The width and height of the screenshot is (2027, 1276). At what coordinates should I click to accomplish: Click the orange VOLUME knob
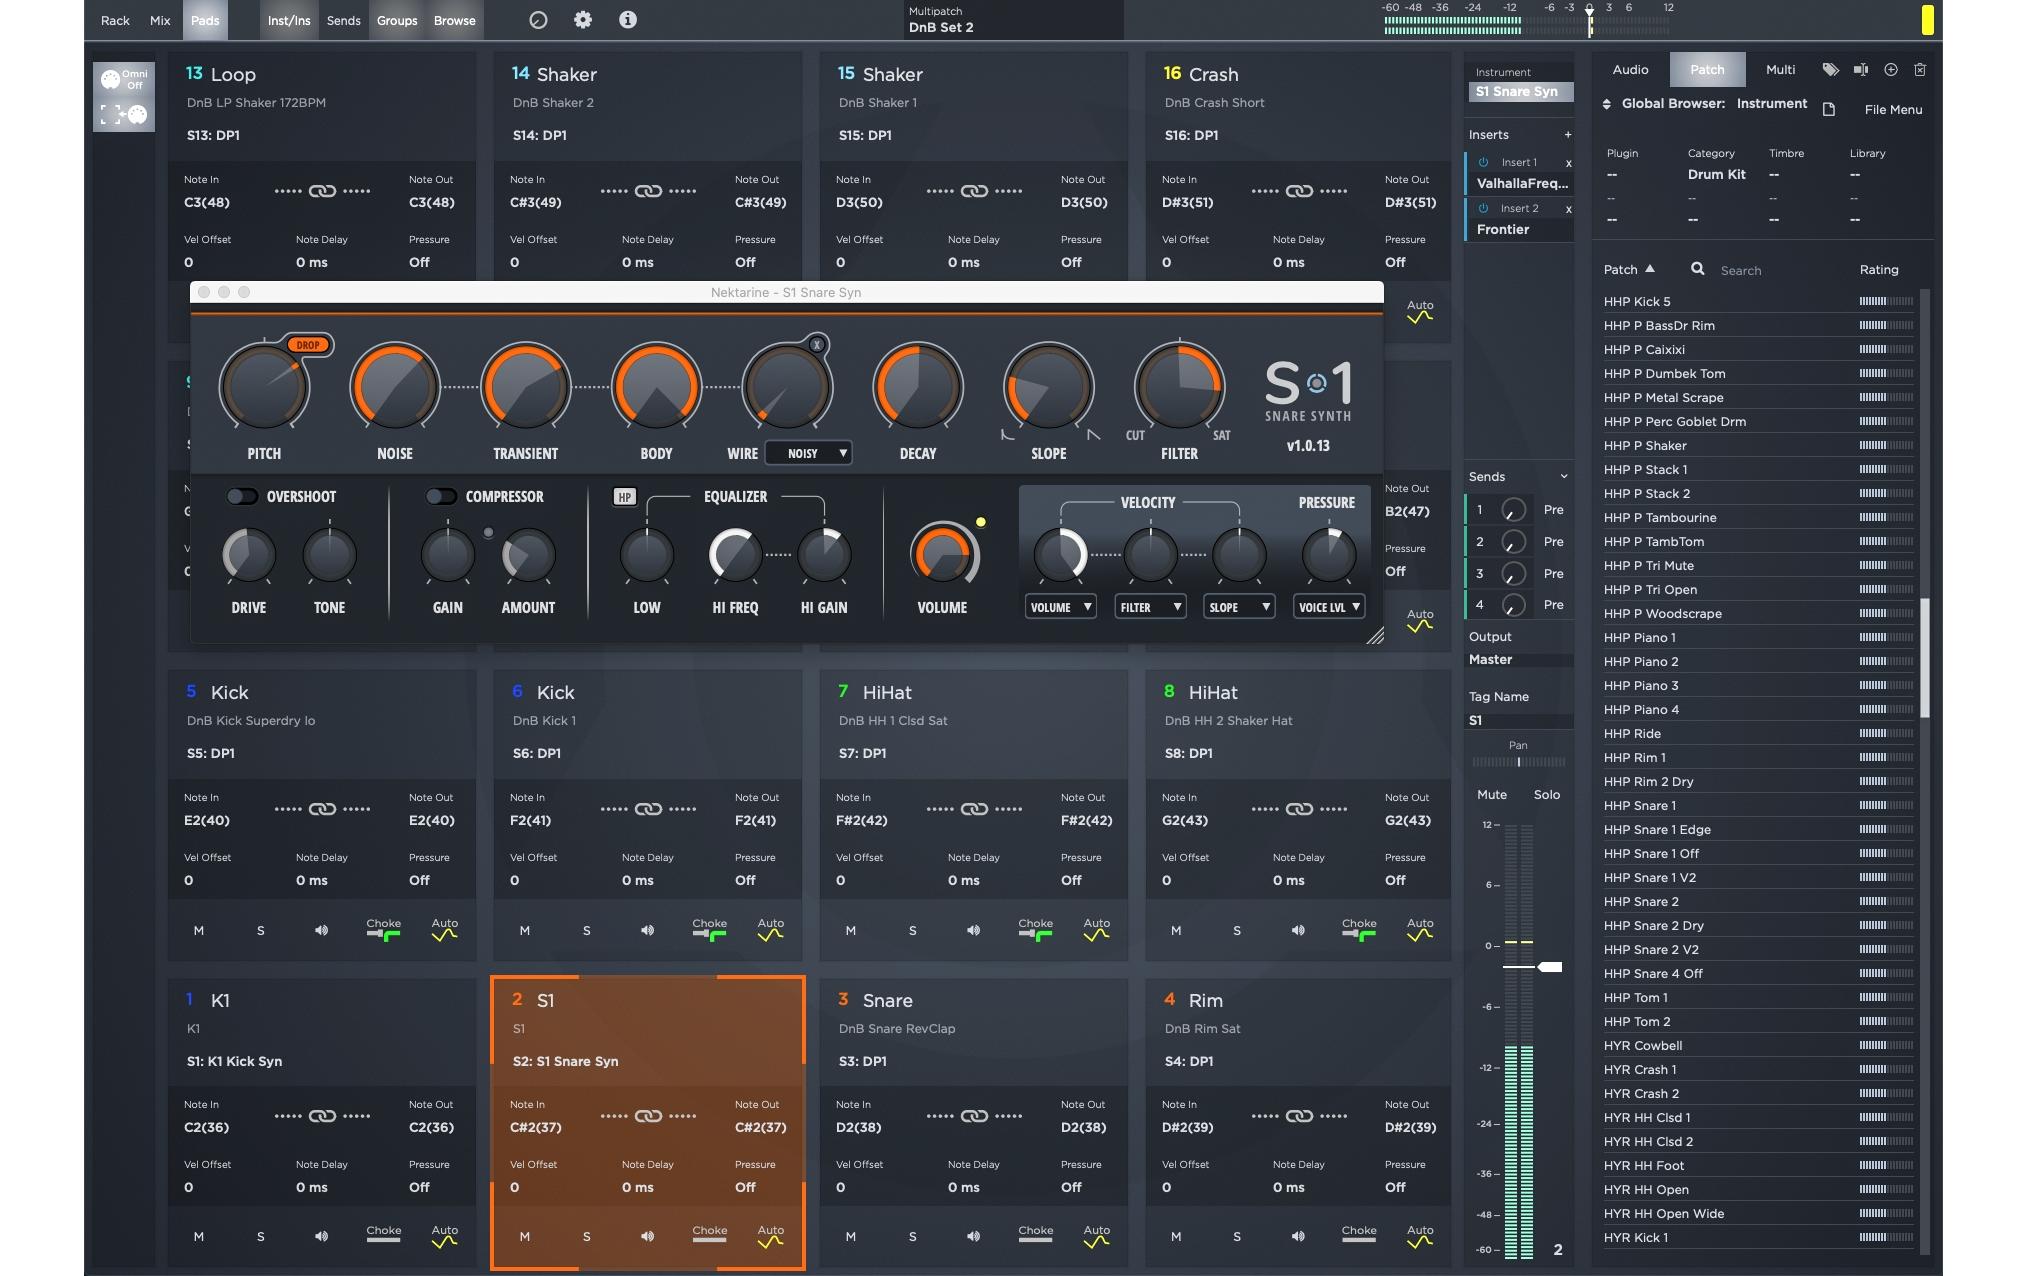(942, 554)
